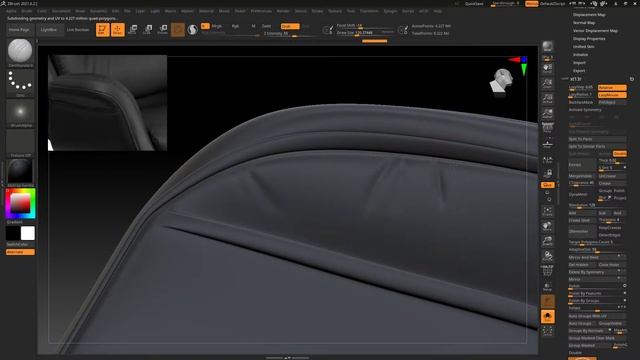Expand the Normal Map subpalette

(x=584, y=23)
